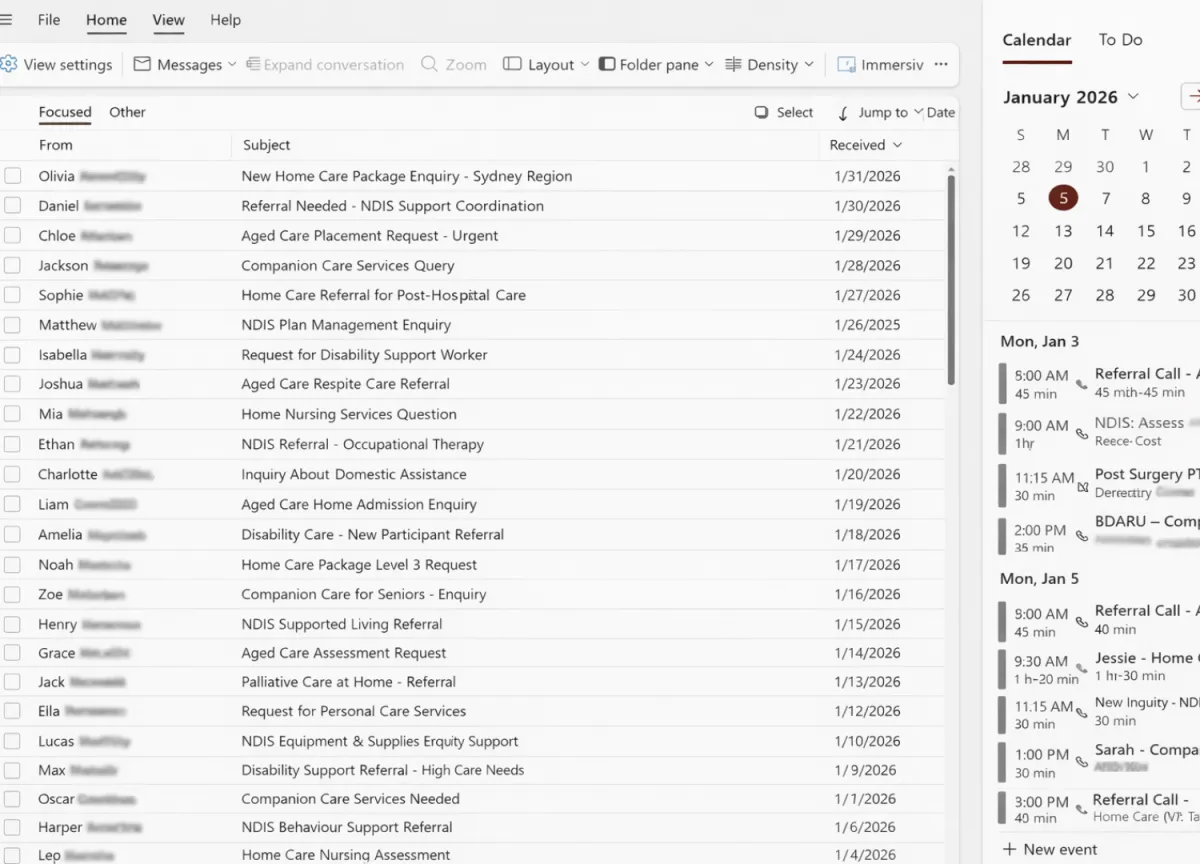Check the checkbox next to Olivia's email
1200x864 pixels.
[13, 175]
